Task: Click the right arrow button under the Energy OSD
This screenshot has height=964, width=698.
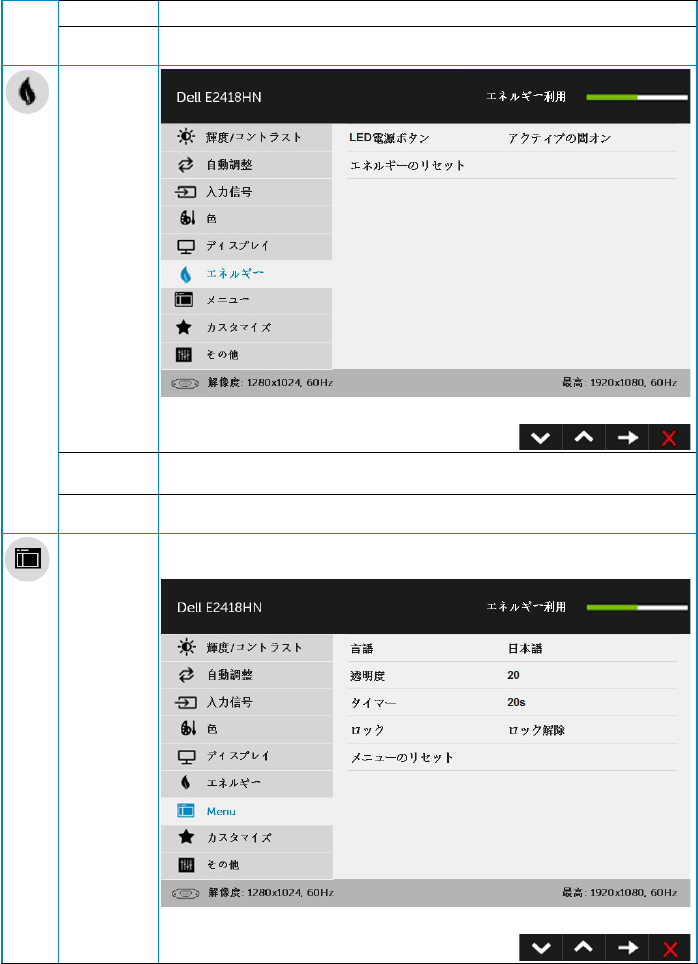Action: pyautogui.click(x=627, y=437)
